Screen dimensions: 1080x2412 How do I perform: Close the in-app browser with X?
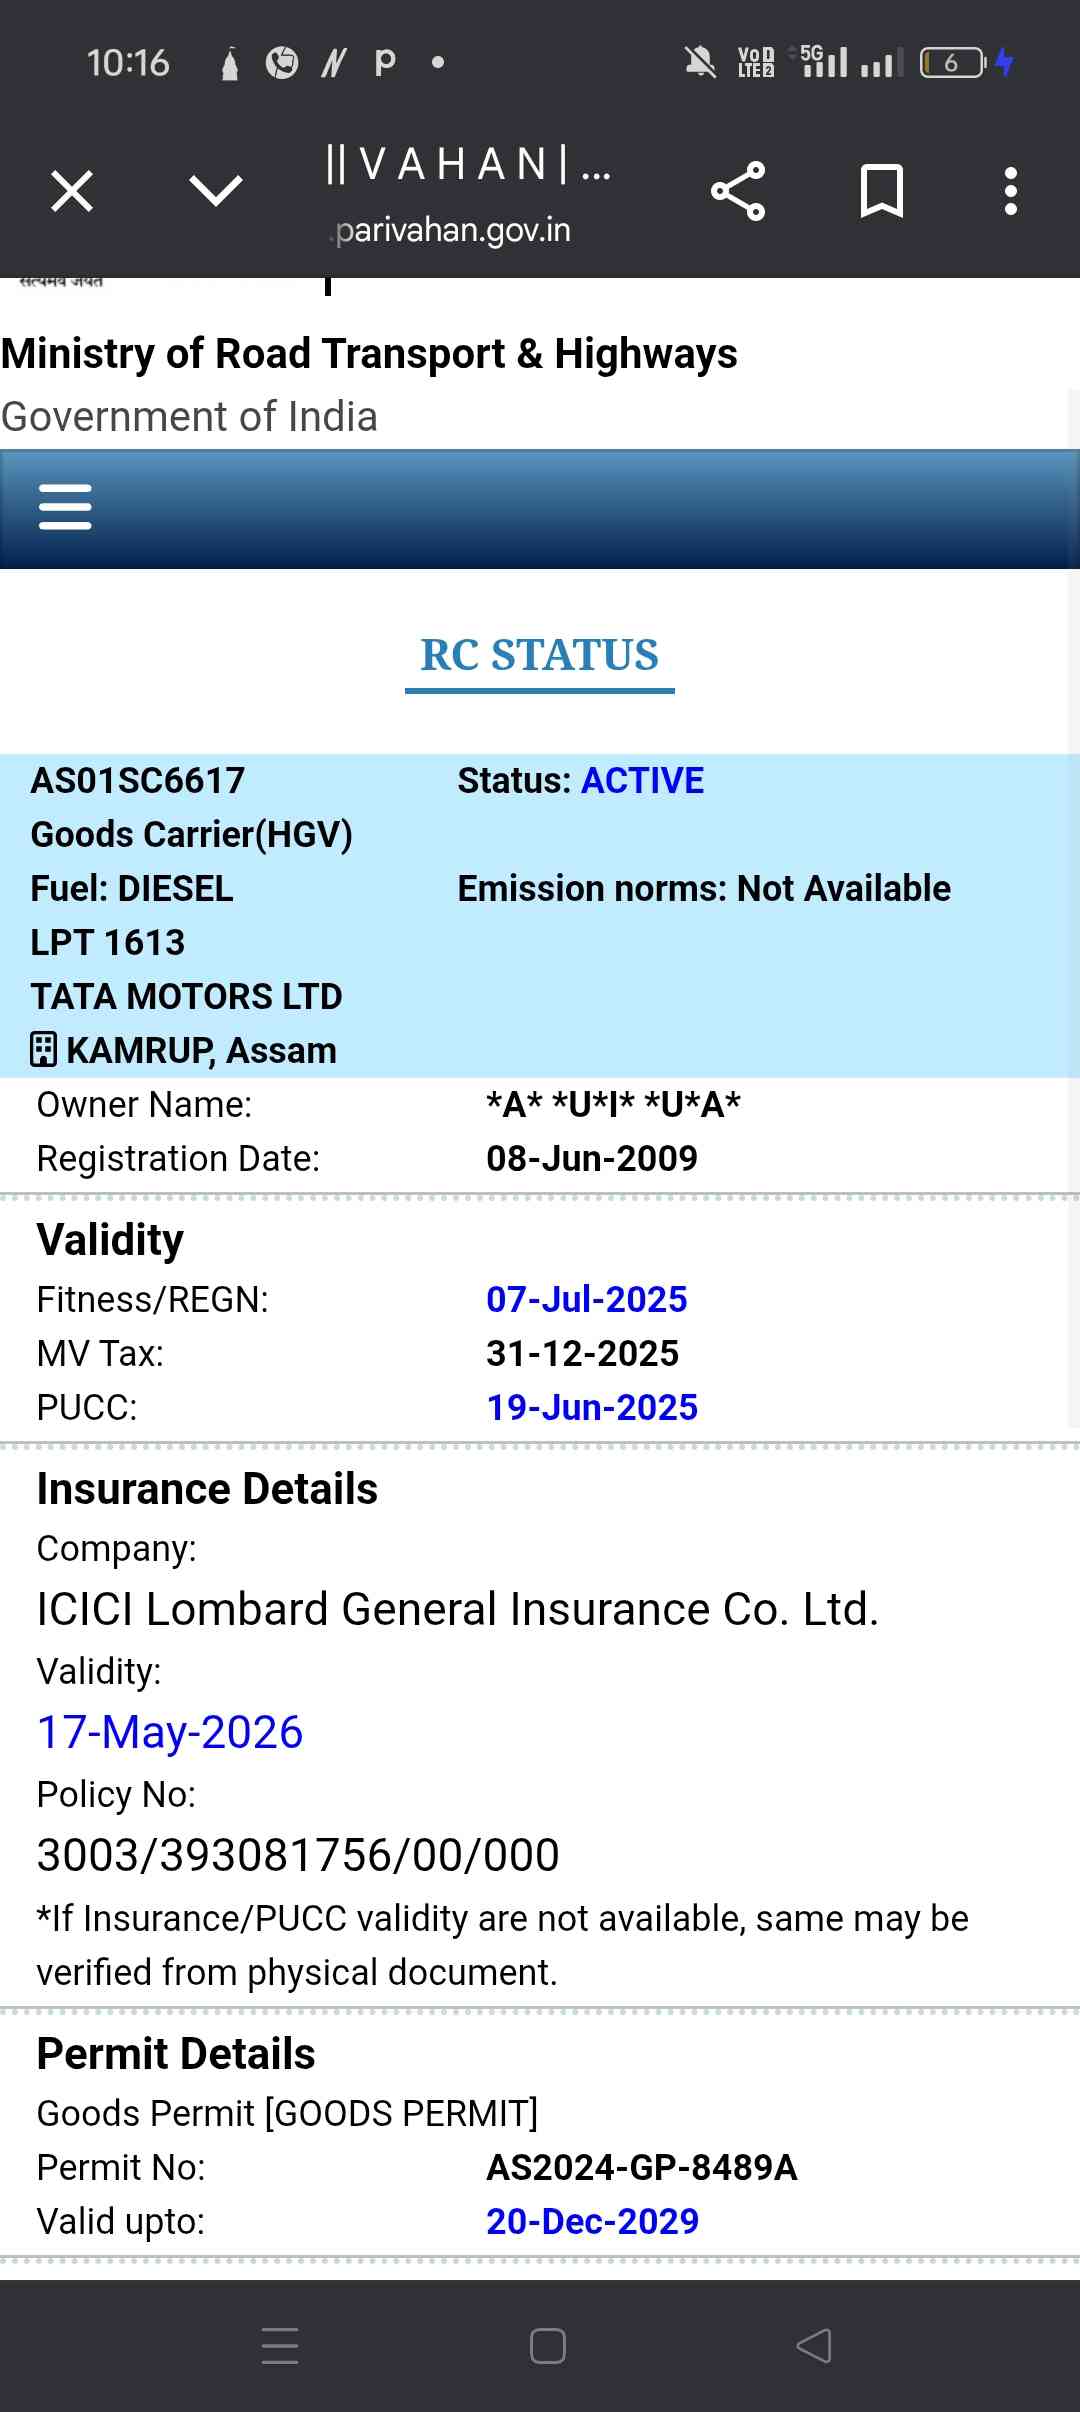pos(72,191)
